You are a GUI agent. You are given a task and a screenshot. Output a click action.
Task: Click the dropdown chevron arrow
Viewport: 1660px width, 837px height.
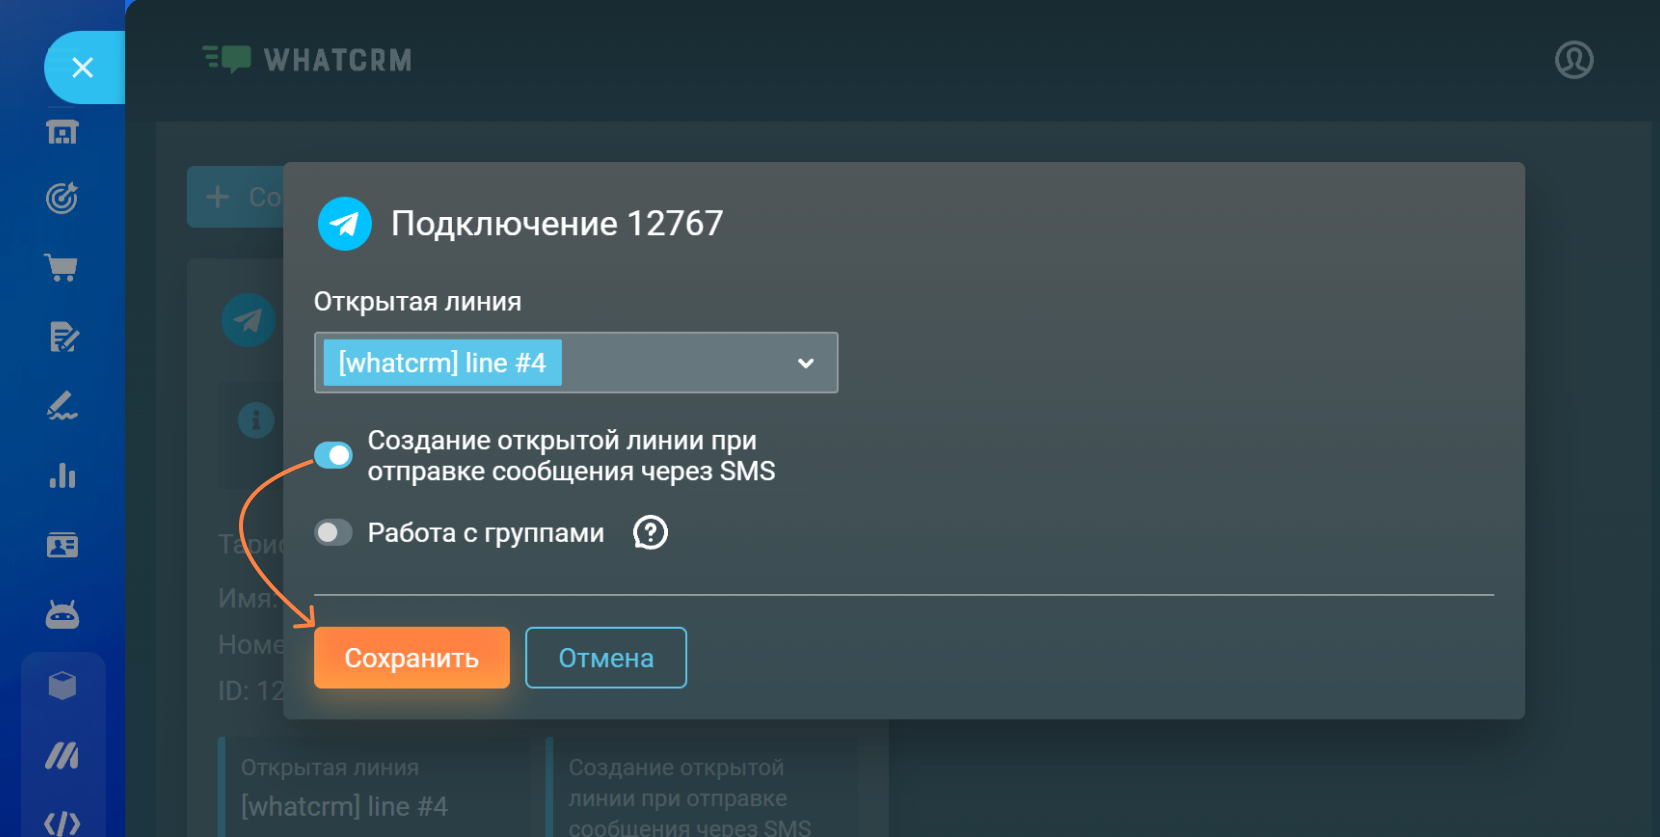805,363
